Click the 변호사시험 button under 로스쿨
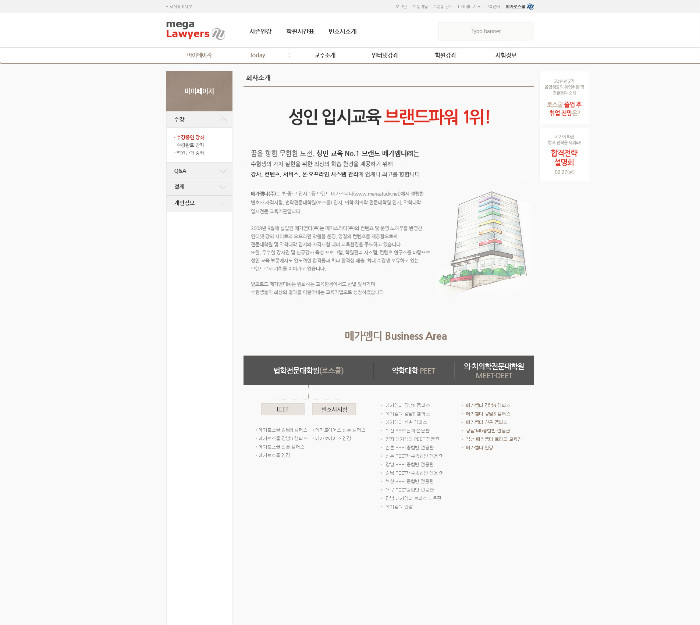Viewport: 700px width, 625px height. click(334, 409)
